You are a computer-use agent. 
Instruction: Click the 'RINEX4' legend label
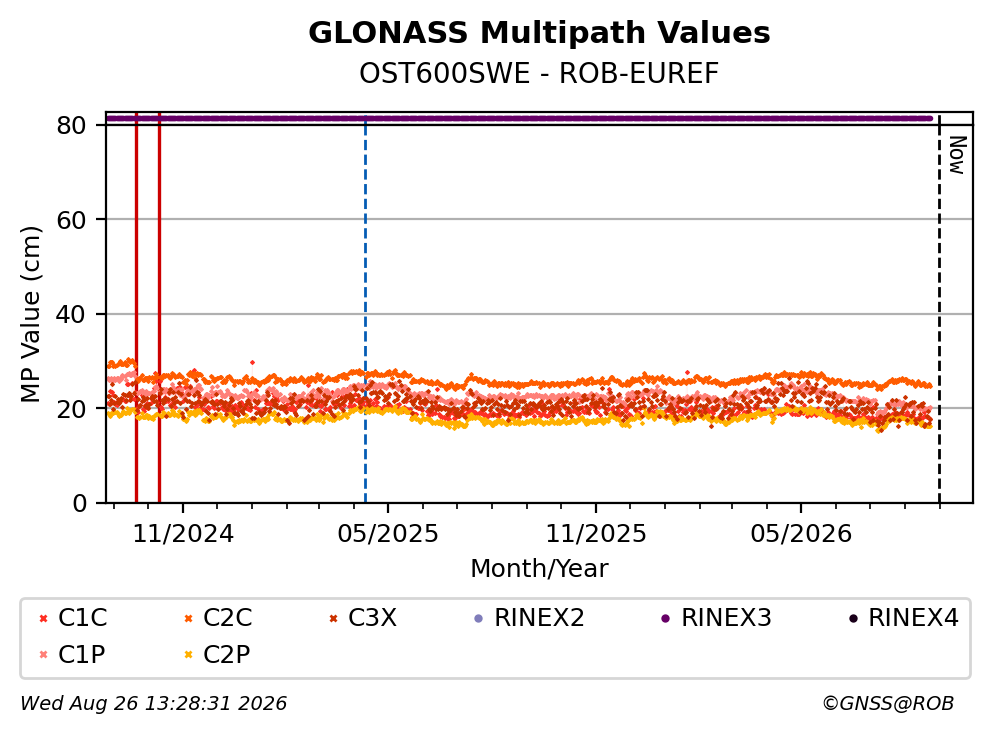coord(913,618)
